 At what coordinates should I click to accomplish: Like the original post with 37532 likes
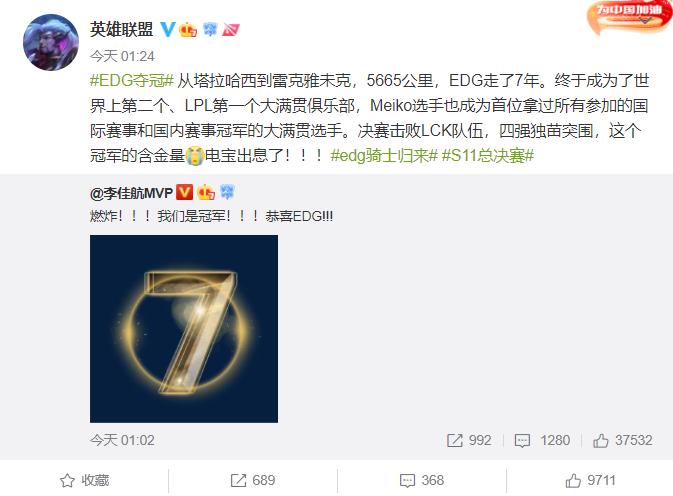[x=622, y=440]
